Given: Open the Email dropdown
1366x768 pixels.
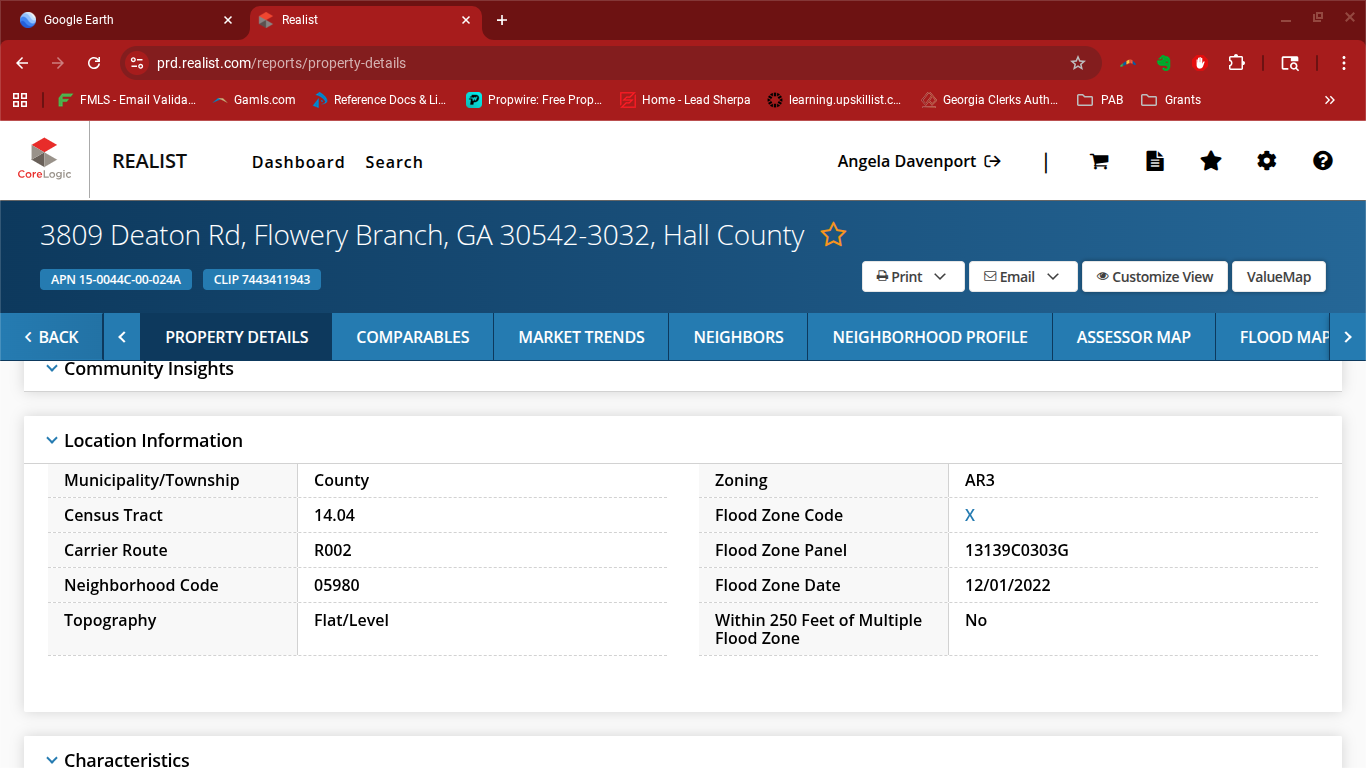Looking at the screenshot, I should coord(1023,277).
